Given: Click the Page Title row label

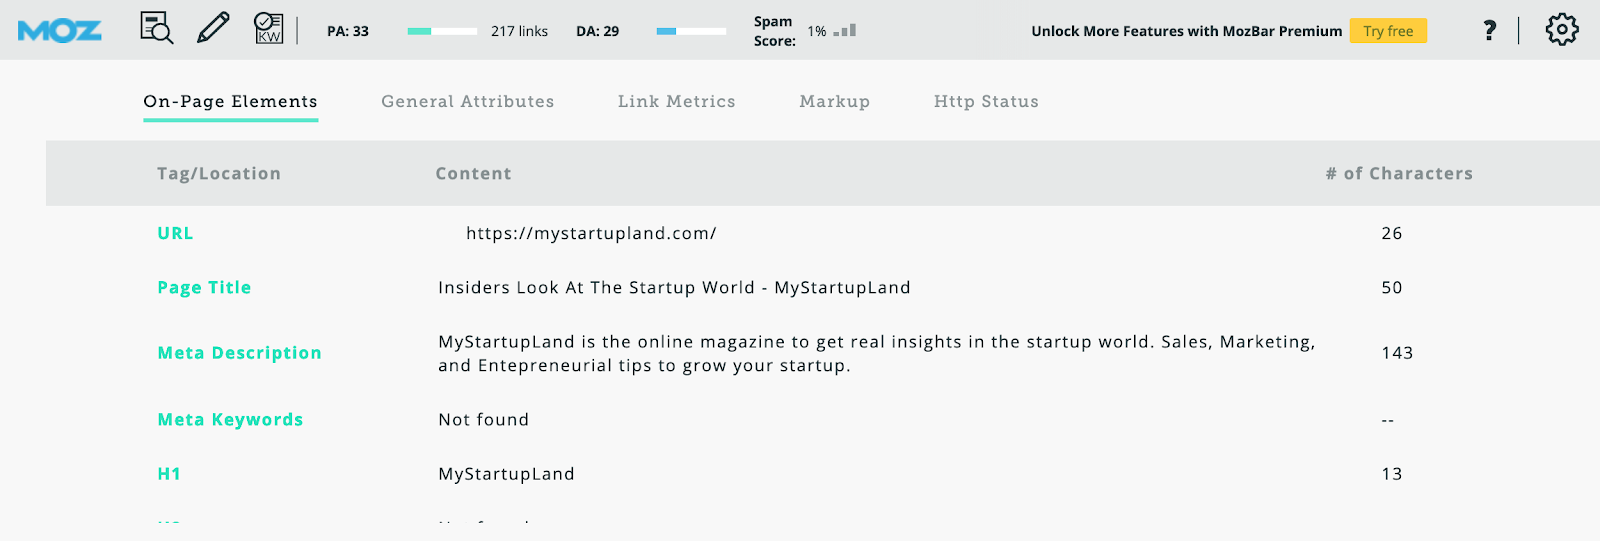Looking at the screenshot, I should (204, 287).
